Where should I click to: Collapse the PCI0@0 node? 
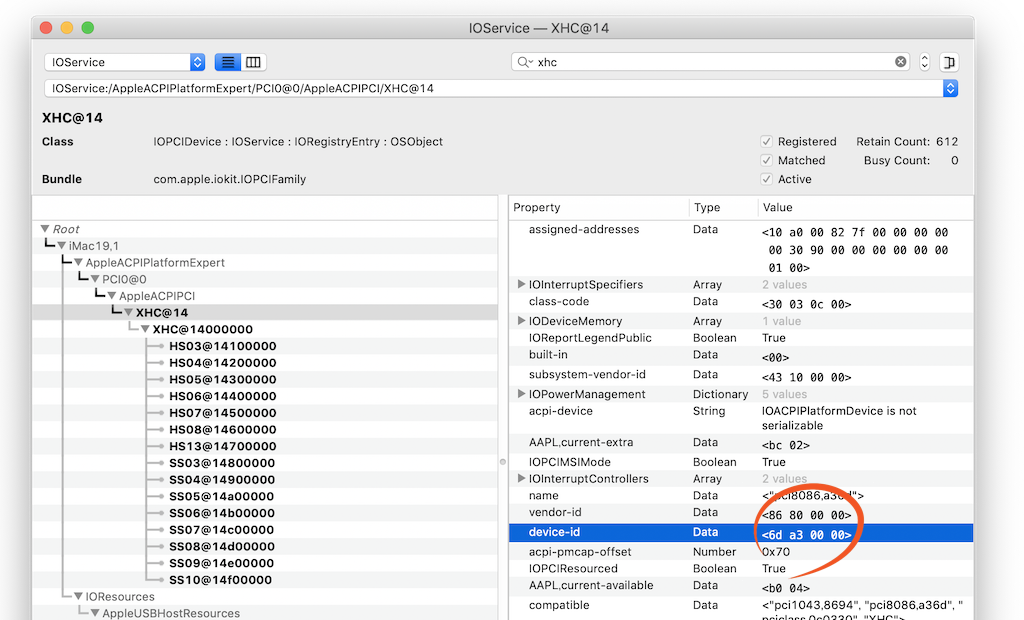95,279
